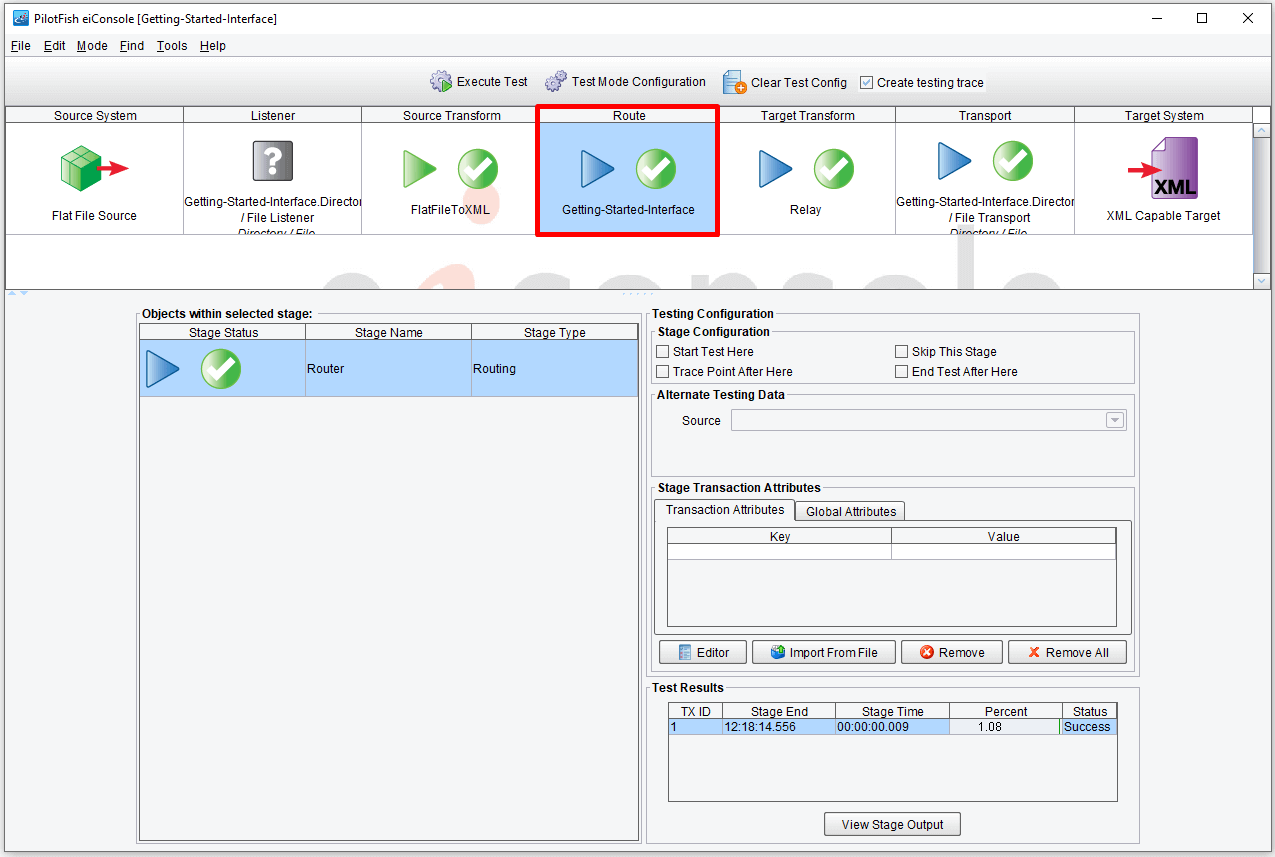The height and width of the screenshot is (857, 1275).
Task: Click the 1.08 Percent cell
Action: (1004, 727)
